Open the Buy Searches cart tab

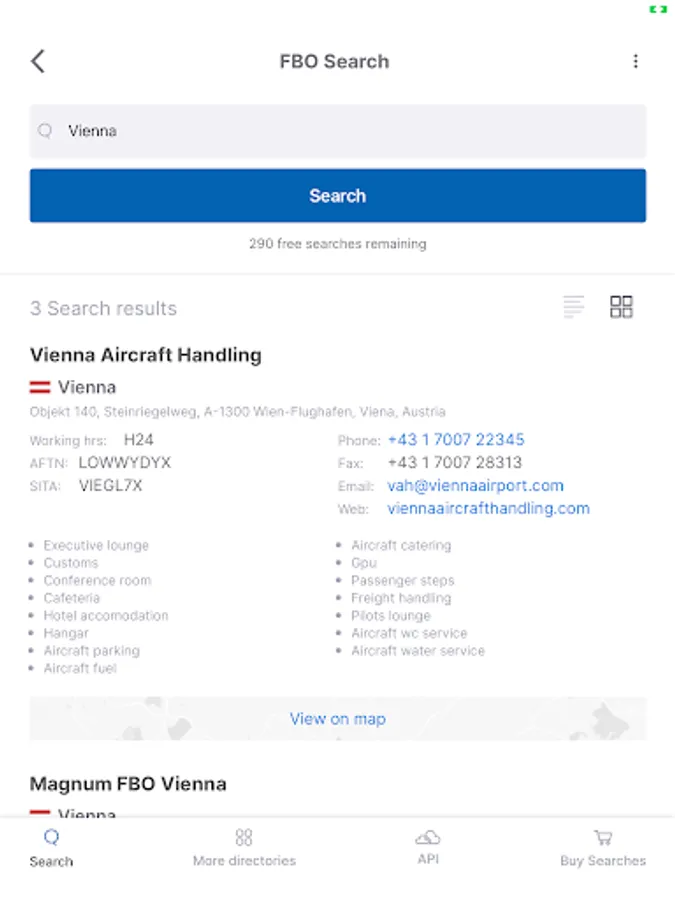pyautogui.click(x=603, y=848)
